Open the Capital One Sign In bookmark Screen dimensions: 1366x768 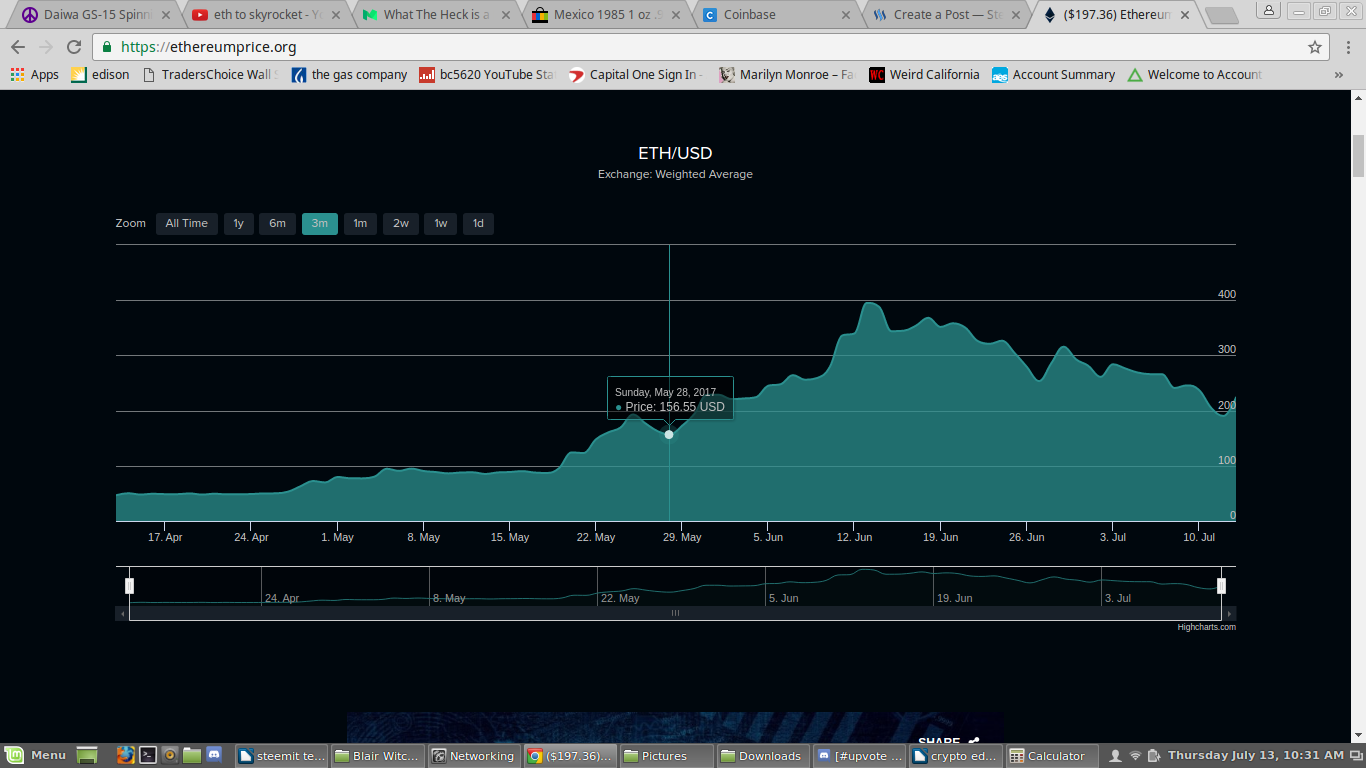click(636, 75)
